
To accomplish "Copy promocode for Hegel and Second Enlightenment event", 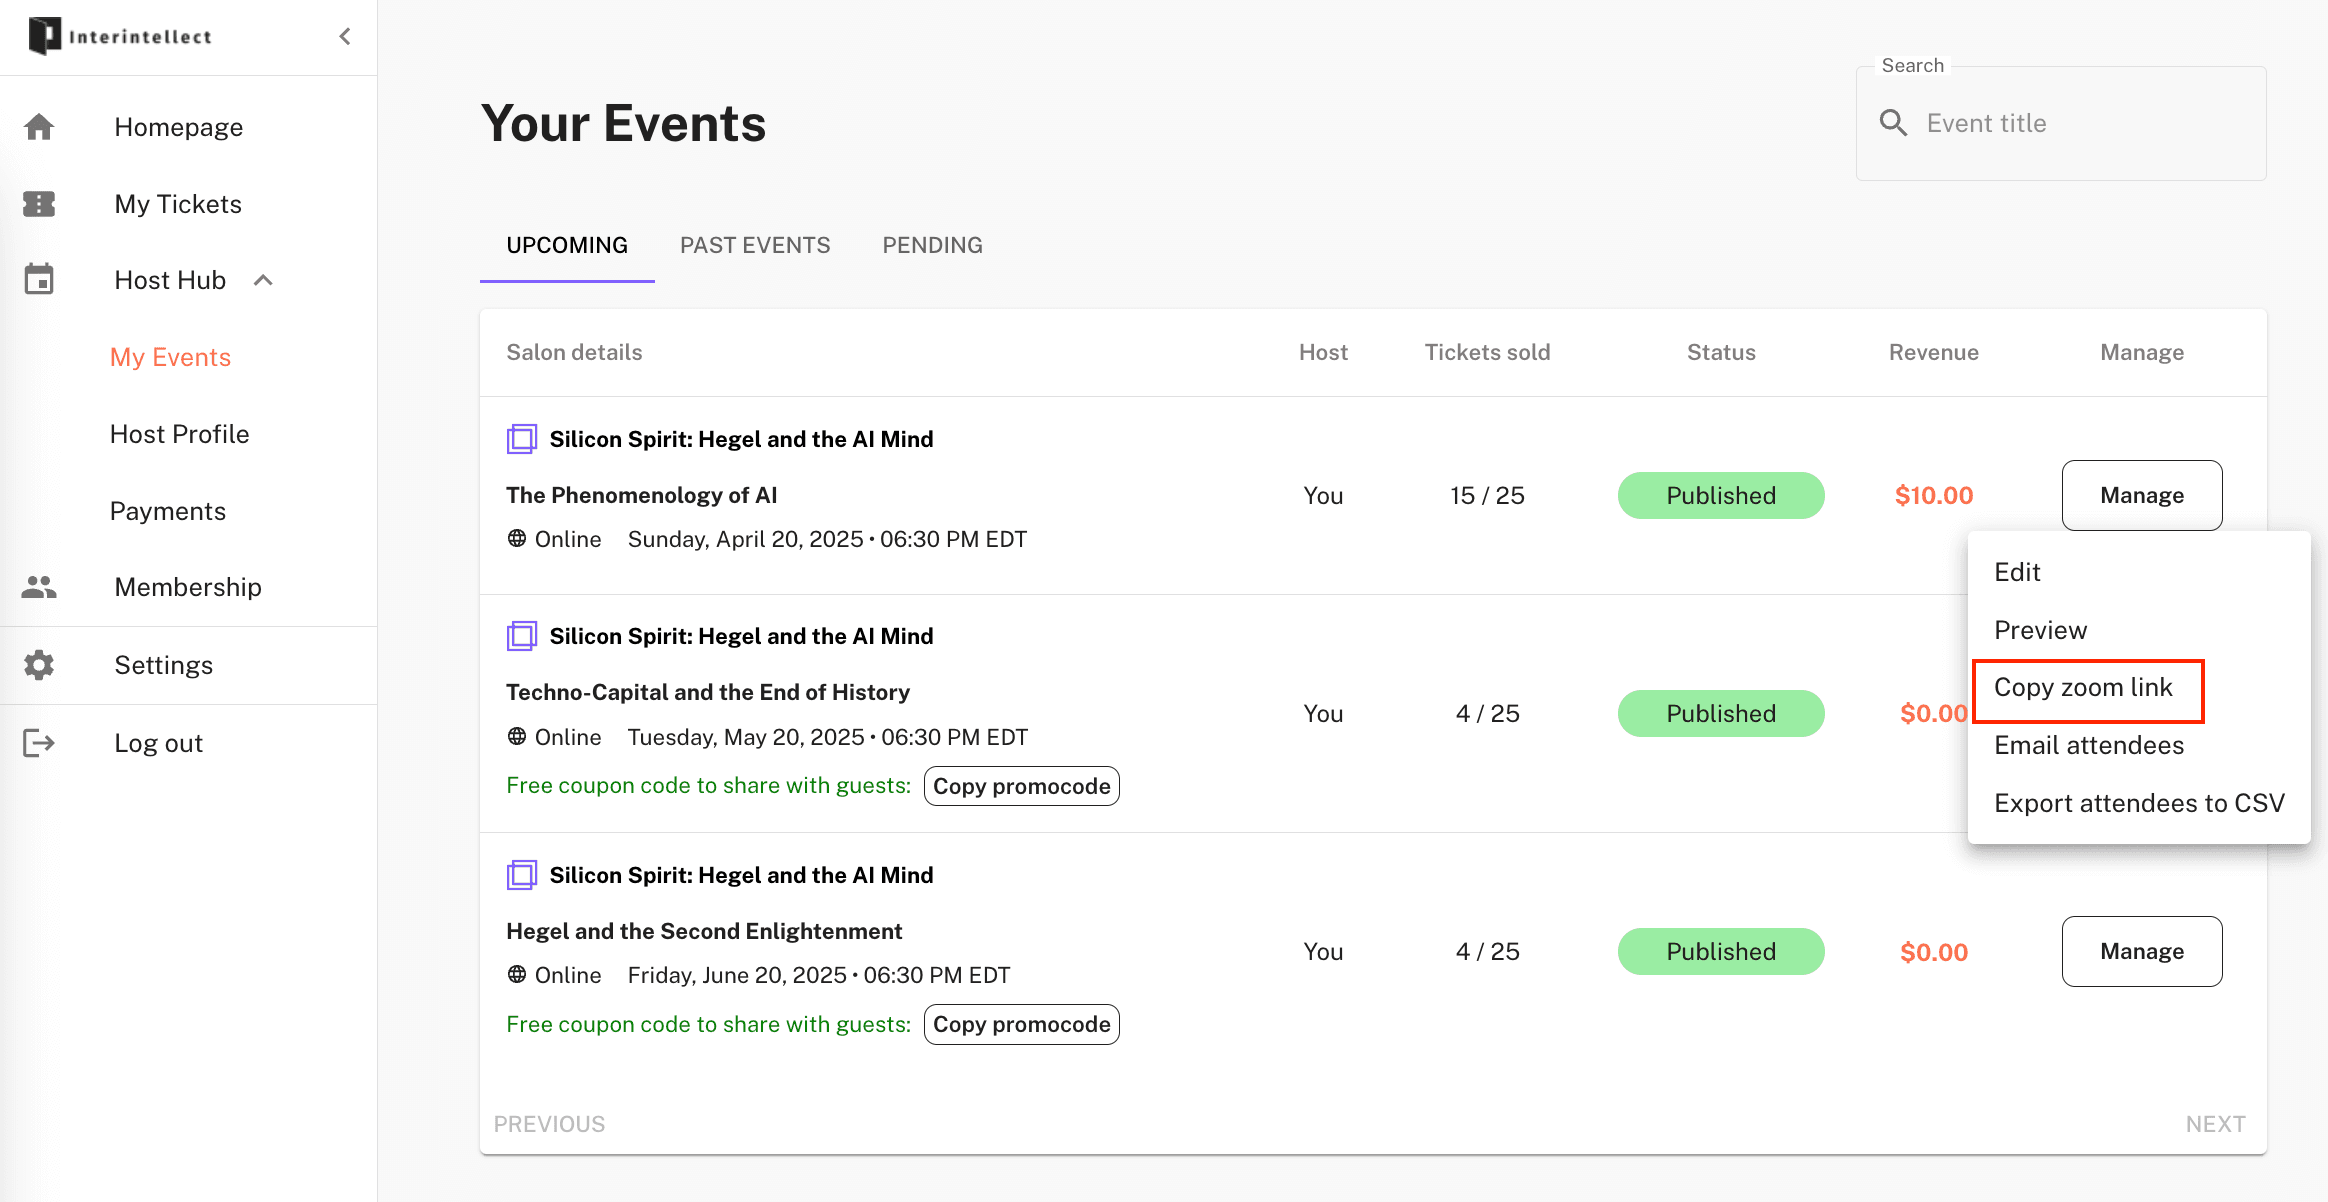I will [x=1021, y=1024].
